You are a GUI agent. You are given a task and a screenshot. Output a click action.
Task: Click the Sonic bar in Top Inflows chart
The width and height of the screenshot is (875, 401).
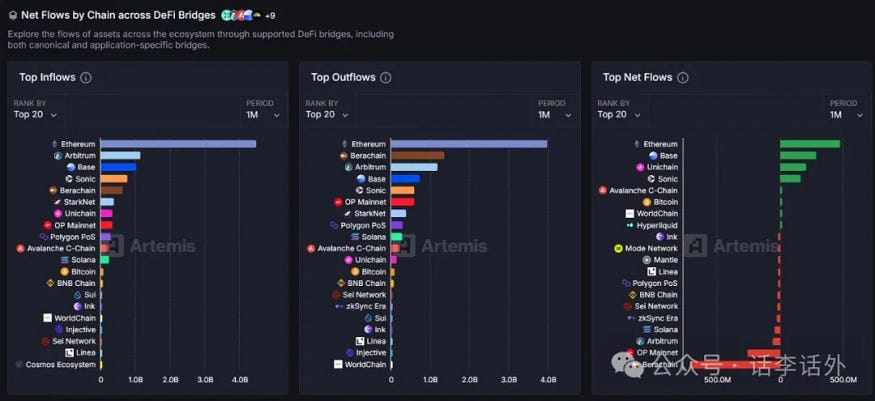point(114,179)
